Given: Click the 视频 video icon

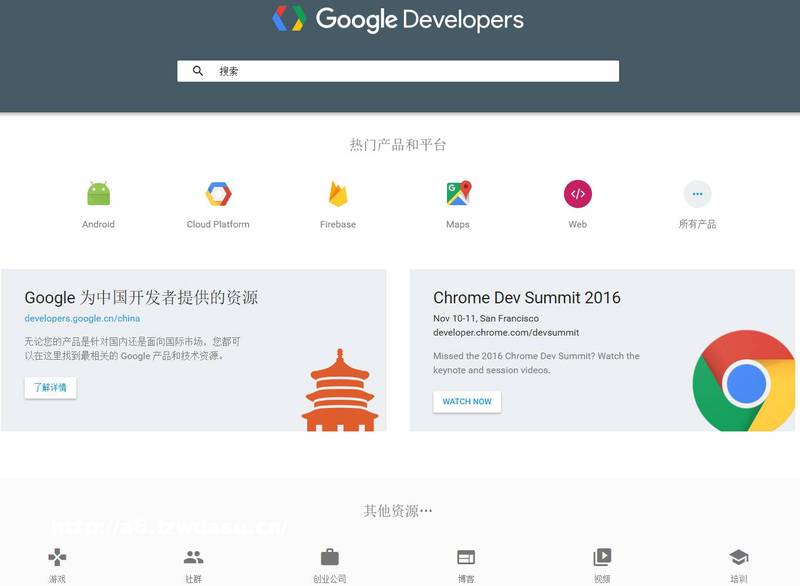Looking at the screenshot, I should [x=601, y=555].
